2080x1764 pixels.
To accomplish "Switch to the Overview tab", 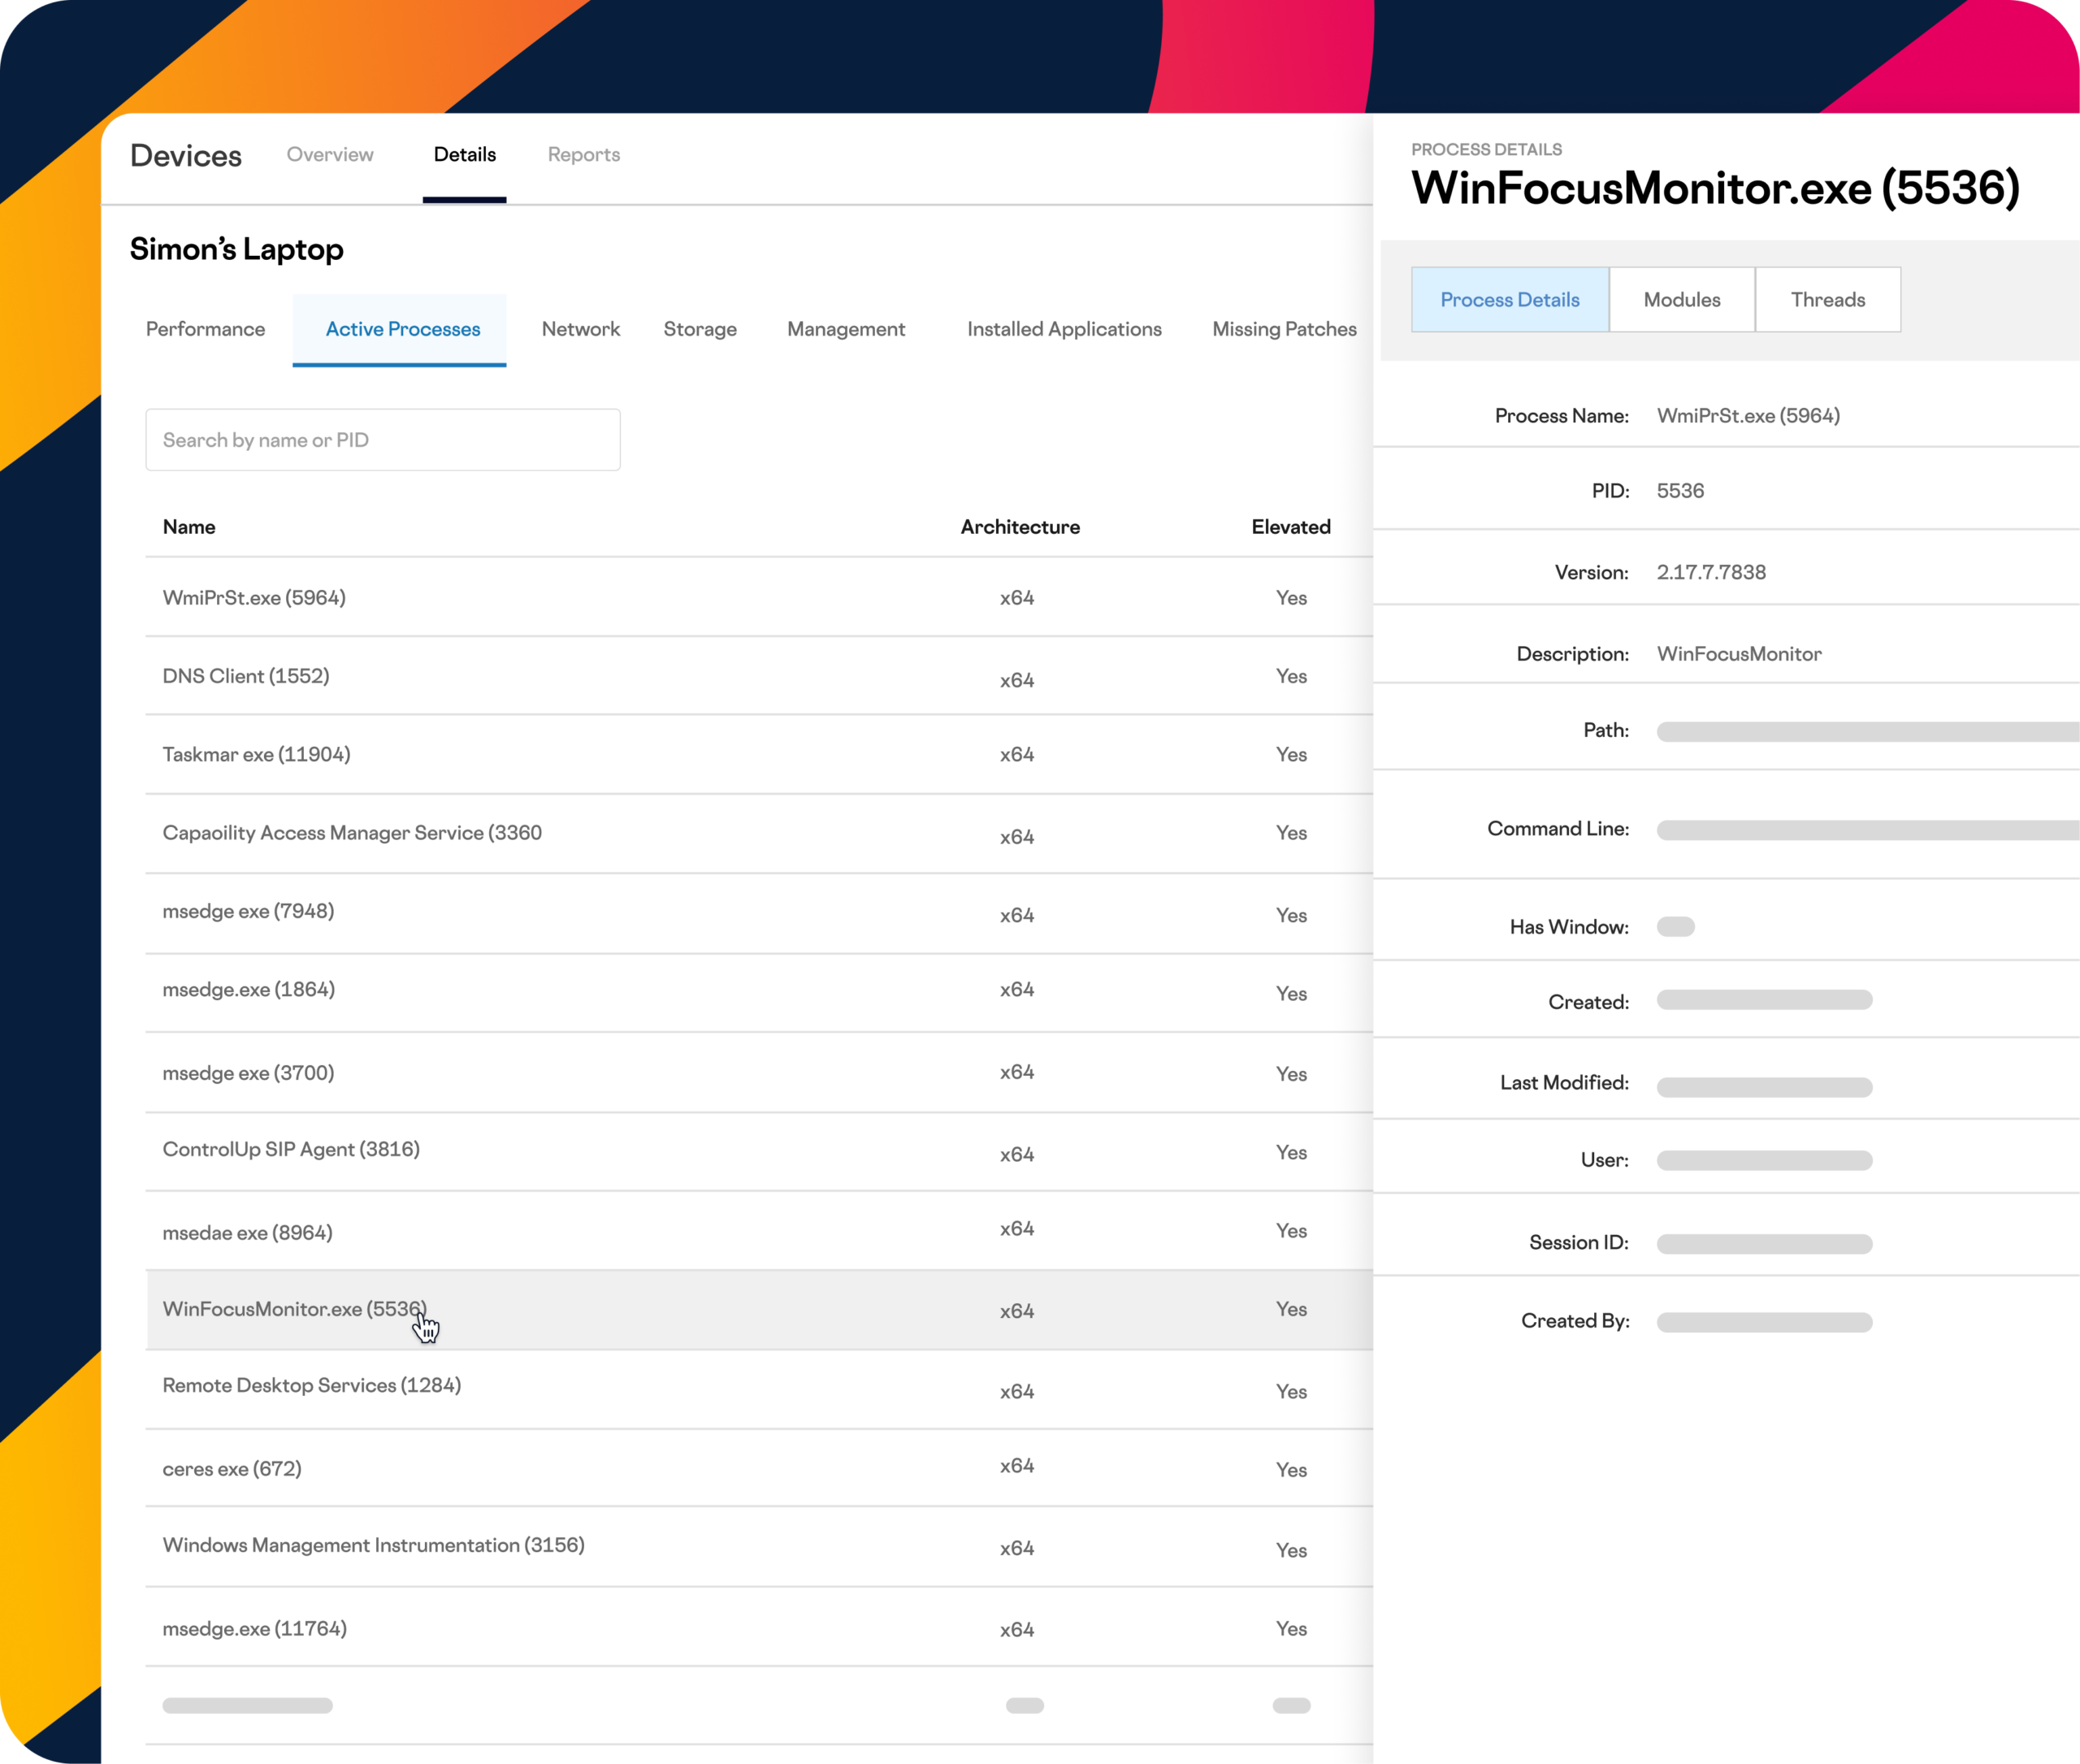I will (330, 155).
